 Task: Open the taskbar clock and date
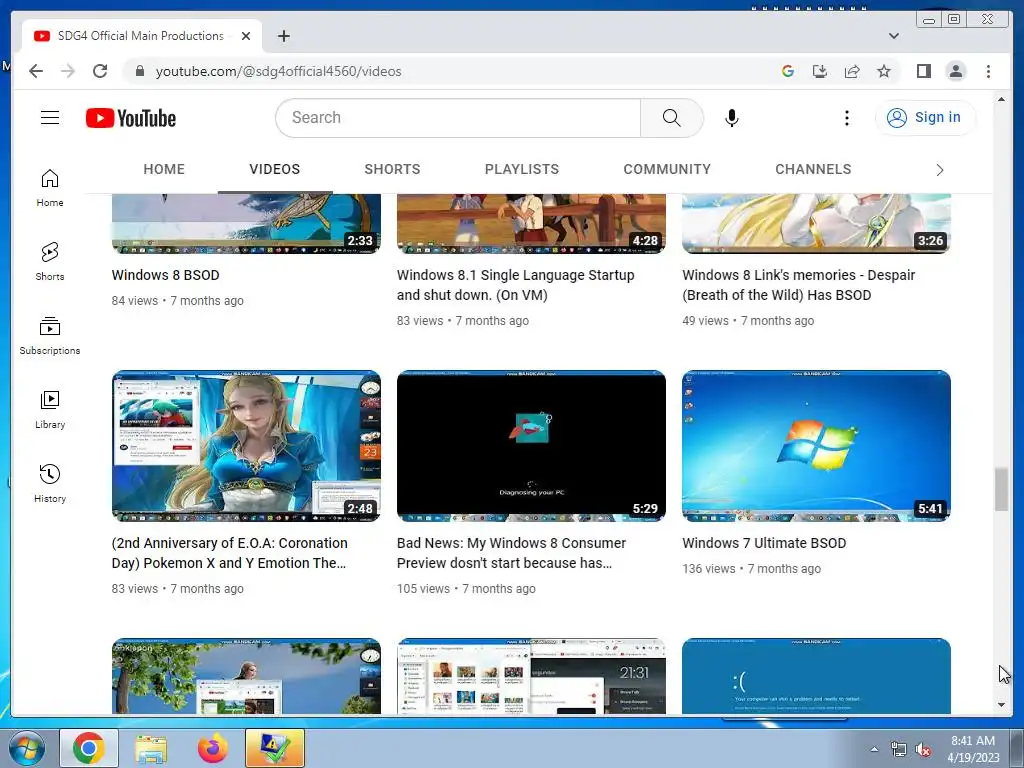click(973, 749)
